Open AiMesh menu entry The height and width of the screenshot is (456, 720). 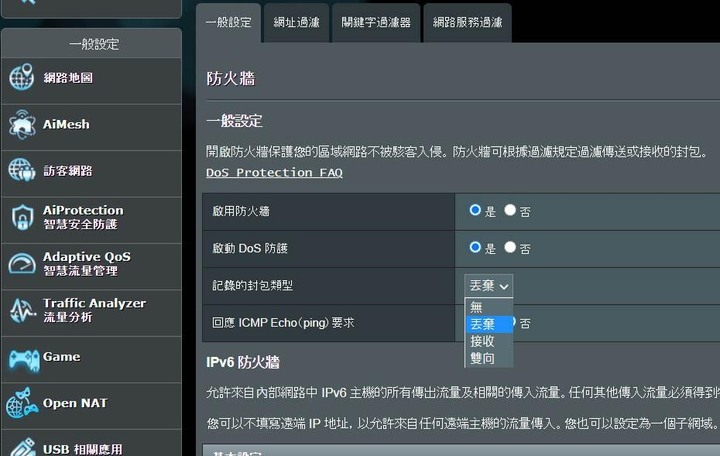coord(91,127)
